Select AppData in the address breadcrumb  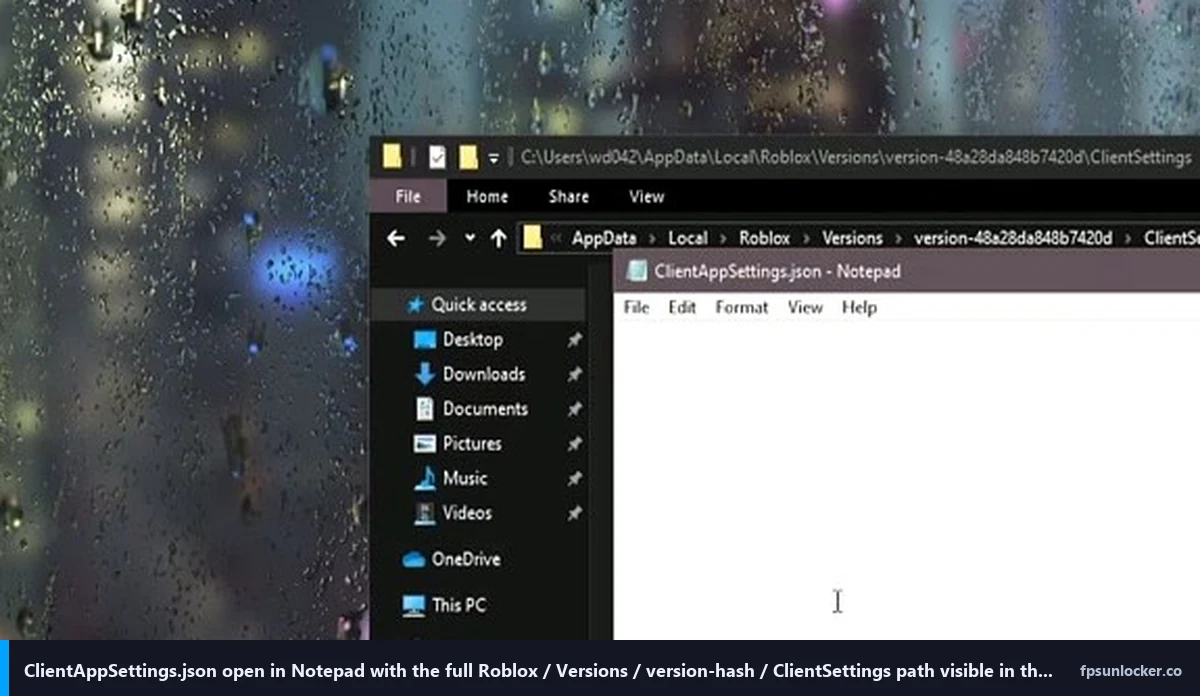(604, 238)
